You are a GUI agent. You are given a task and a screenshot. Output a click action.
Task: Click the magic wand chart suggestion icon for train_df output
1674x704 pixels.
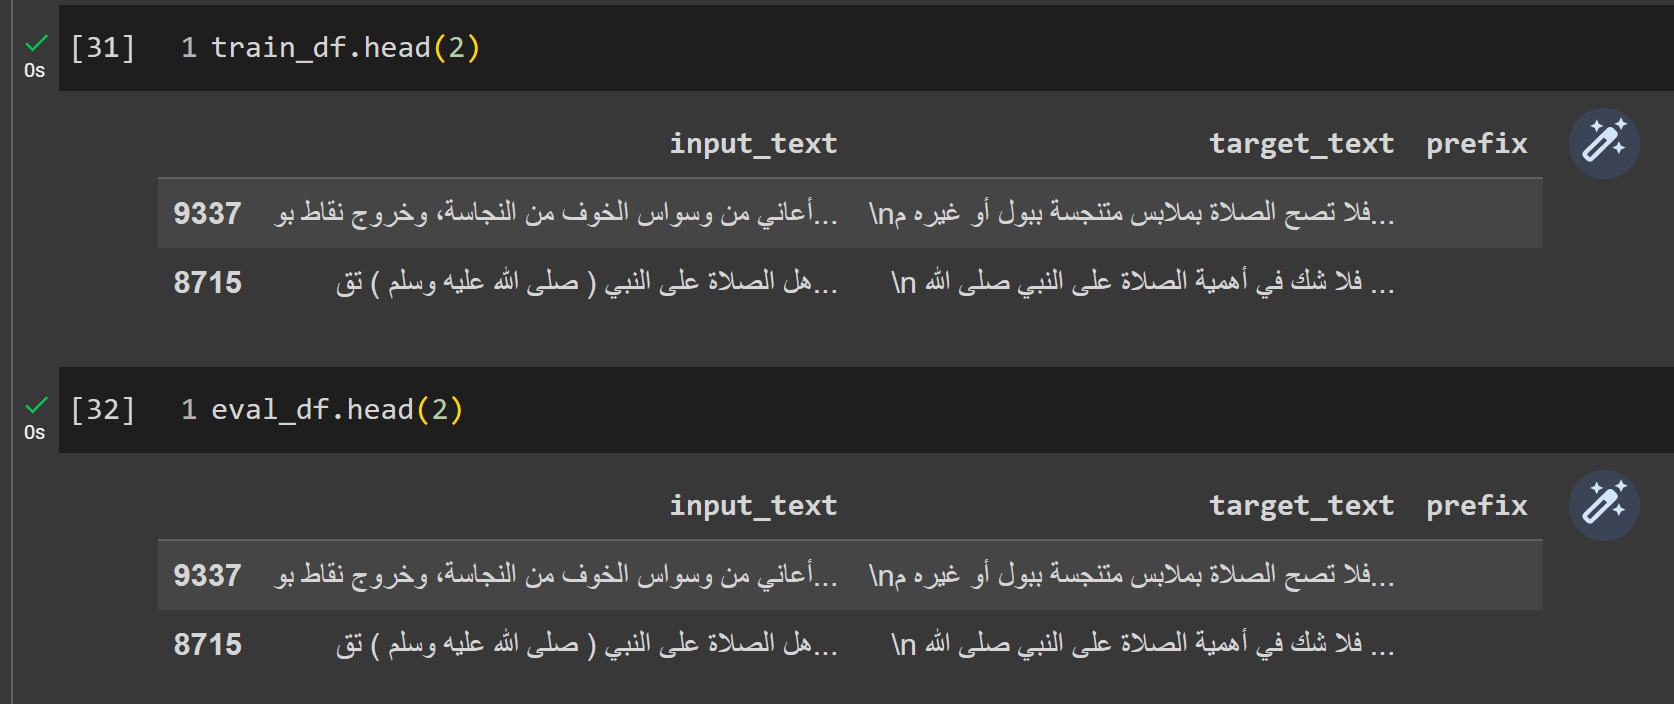tap(1604, 142)
